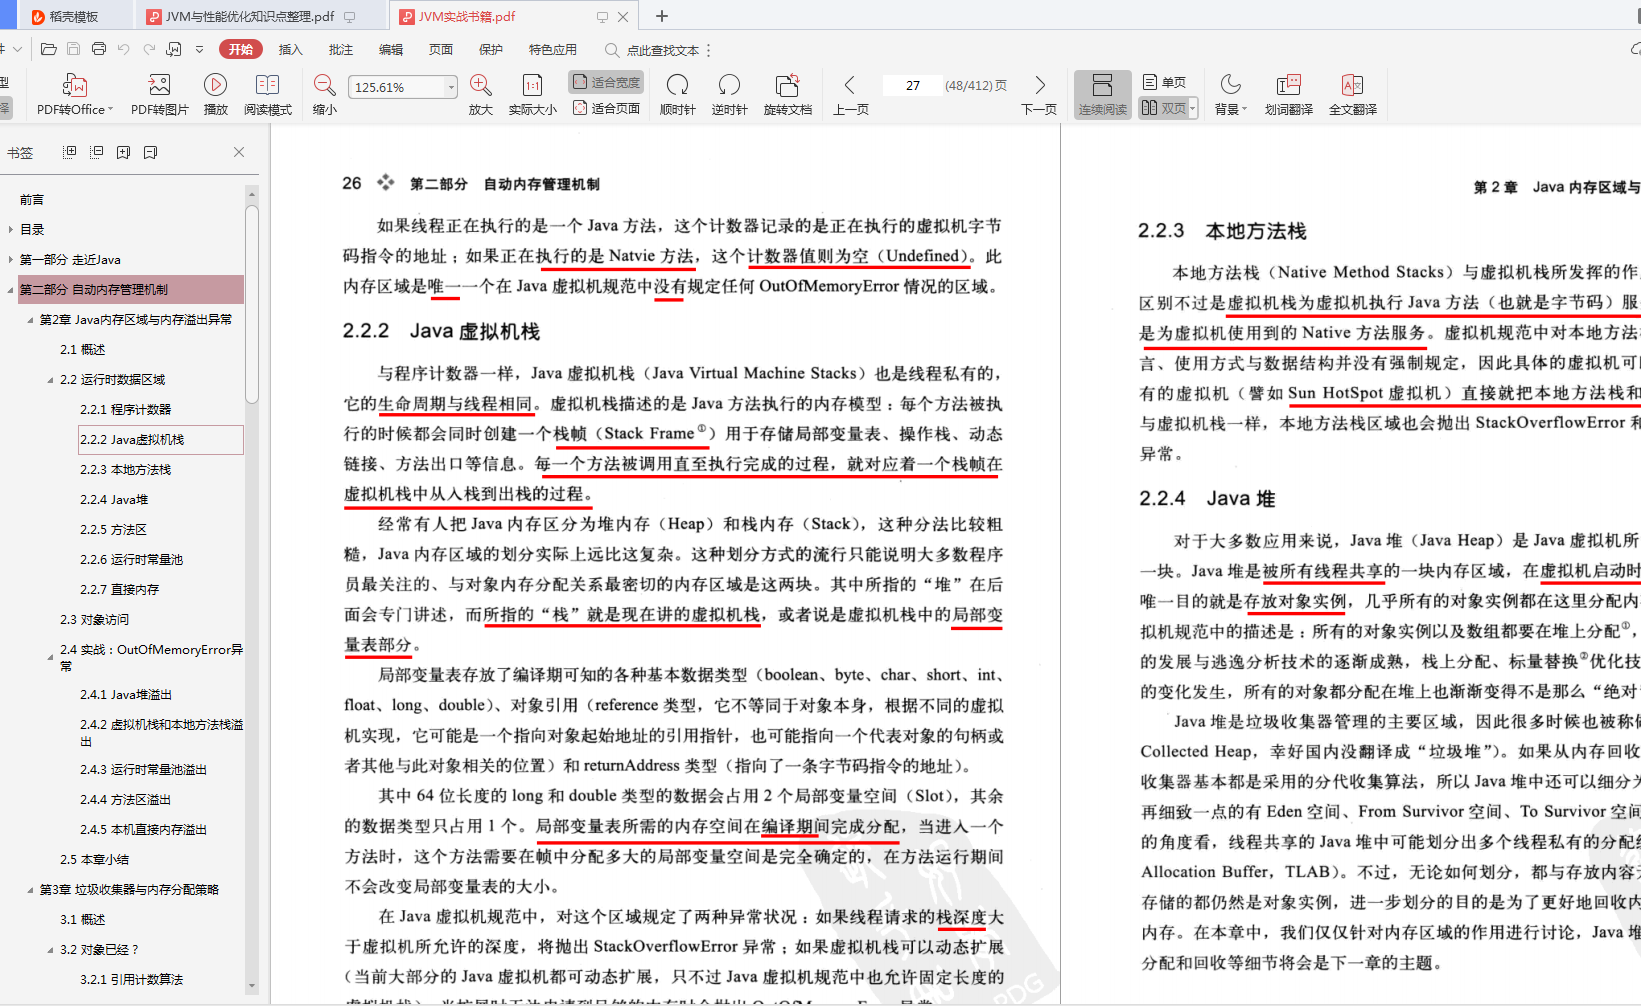Viewport: 1641px width, 1006px height.
Task: Collapse all bookmarks icon in 书签 panel
Action: (x=96, y=152)
